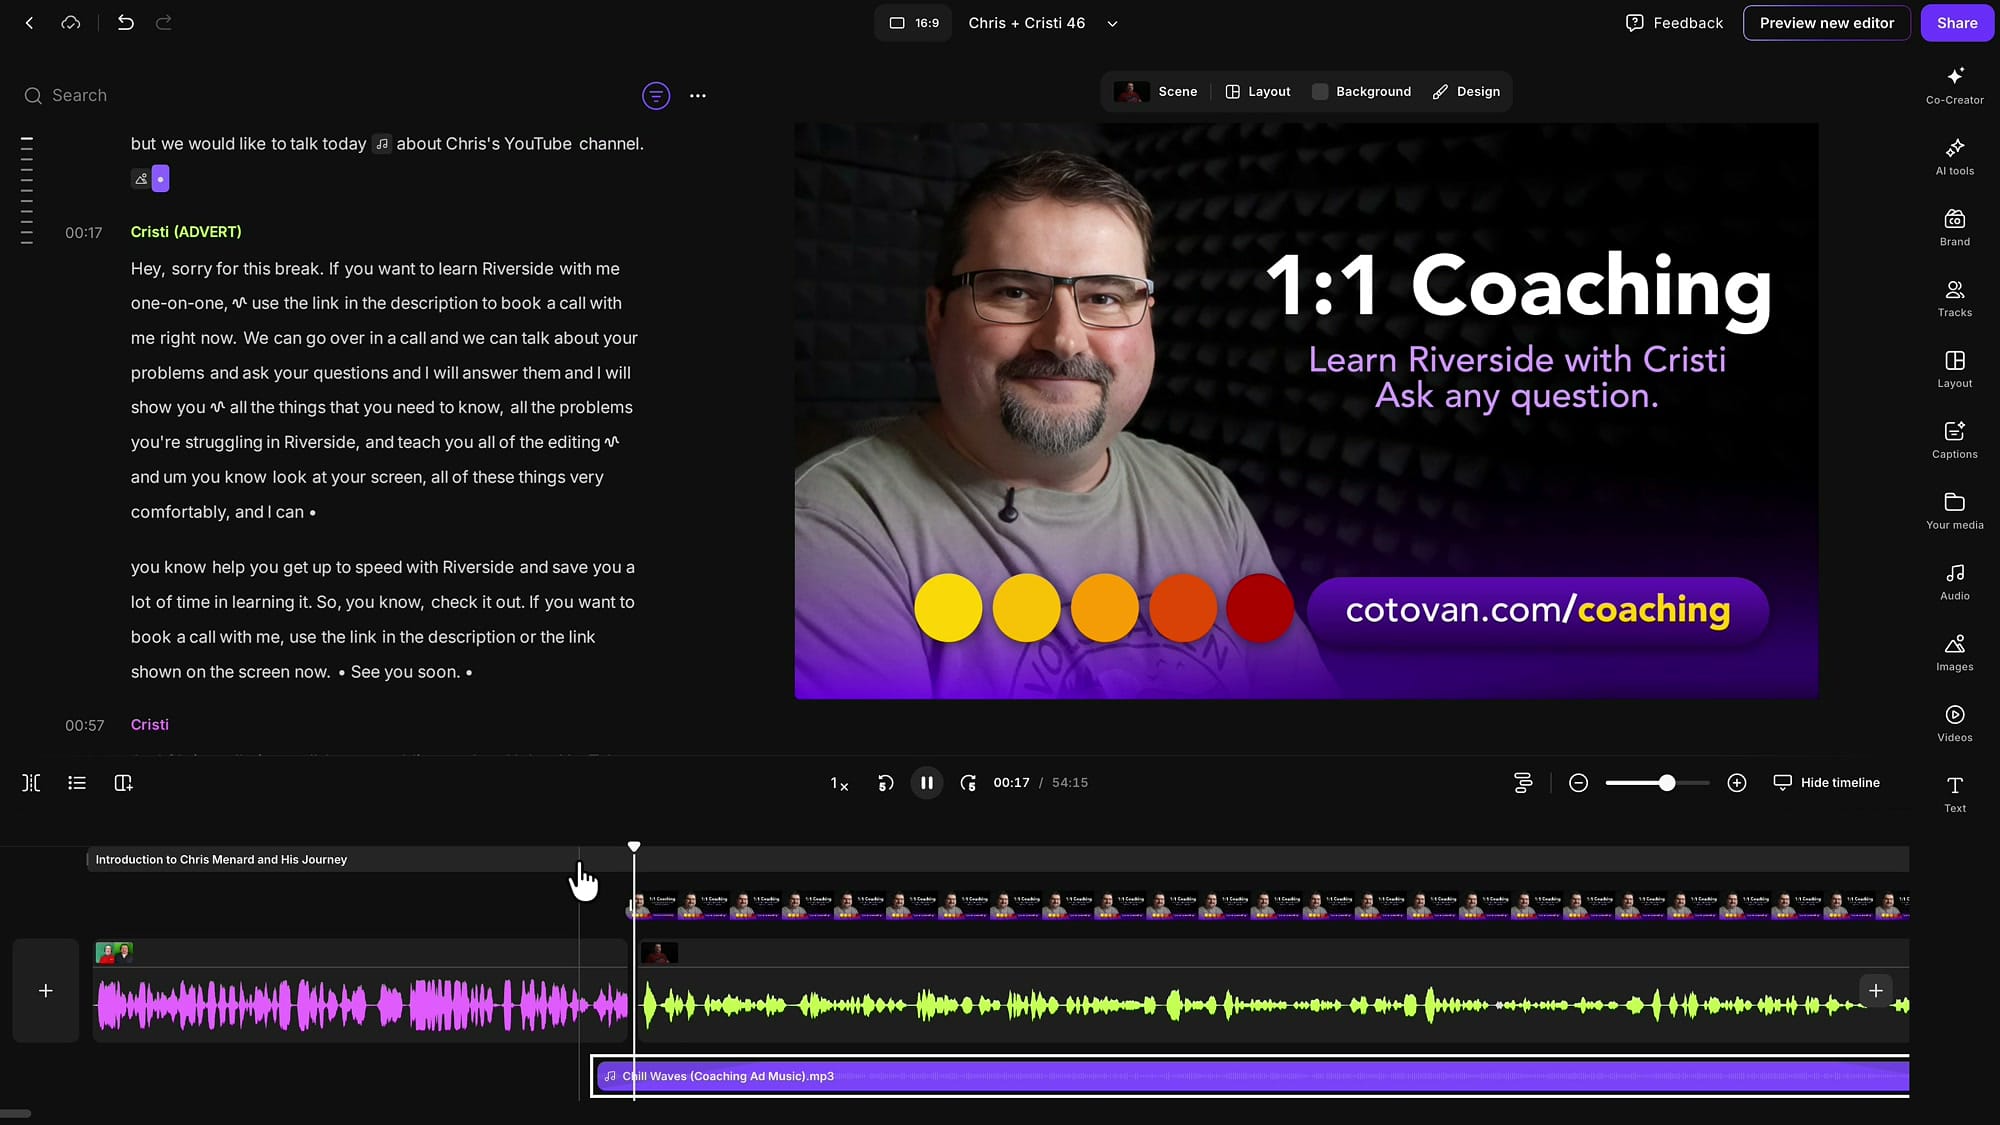Select the pink audio waveform clip
This screenshot has width=2000, height=1125.
[361, 1004]
